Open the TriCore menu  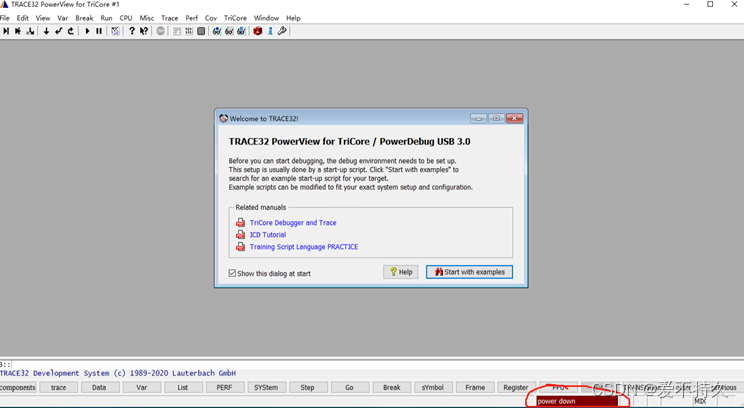click(235, 18)
